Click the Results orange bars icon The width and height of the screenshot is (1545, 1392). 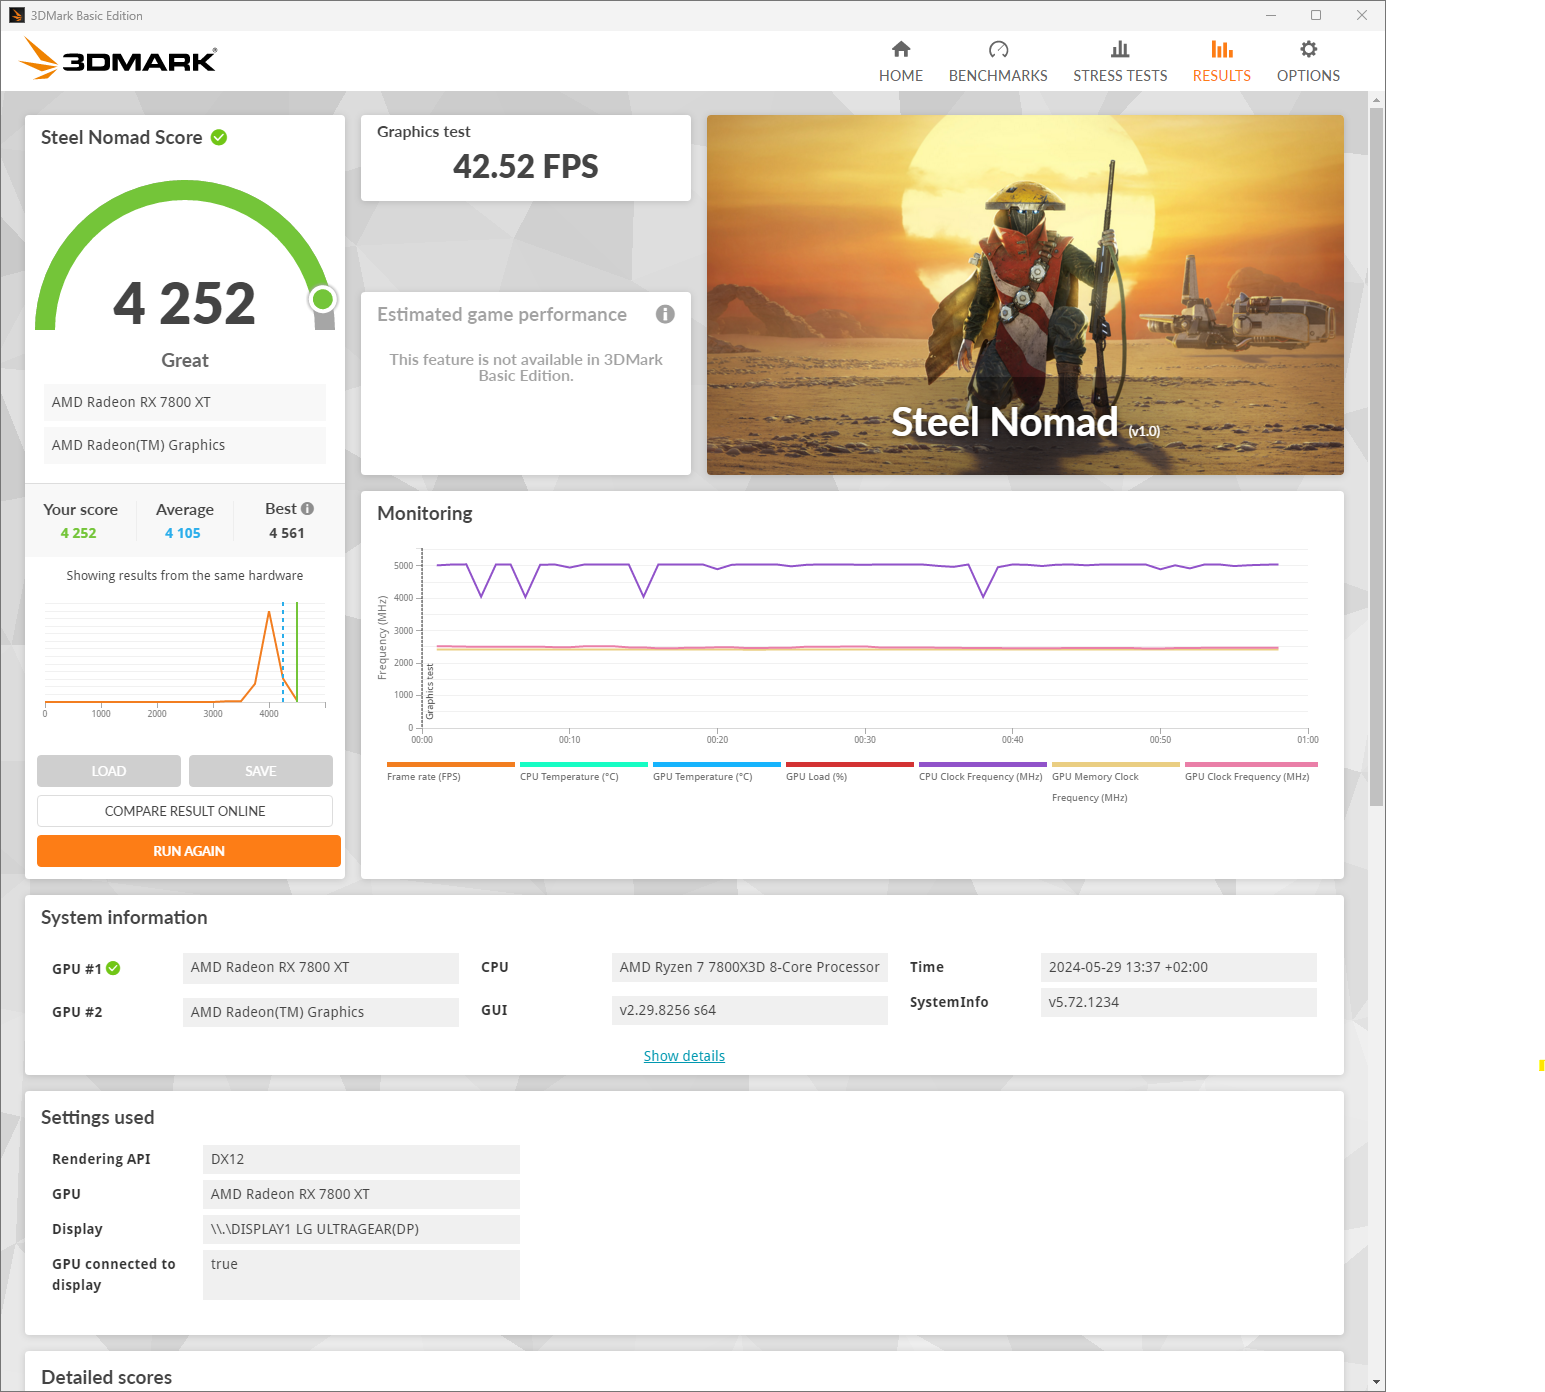(1221, 49)
